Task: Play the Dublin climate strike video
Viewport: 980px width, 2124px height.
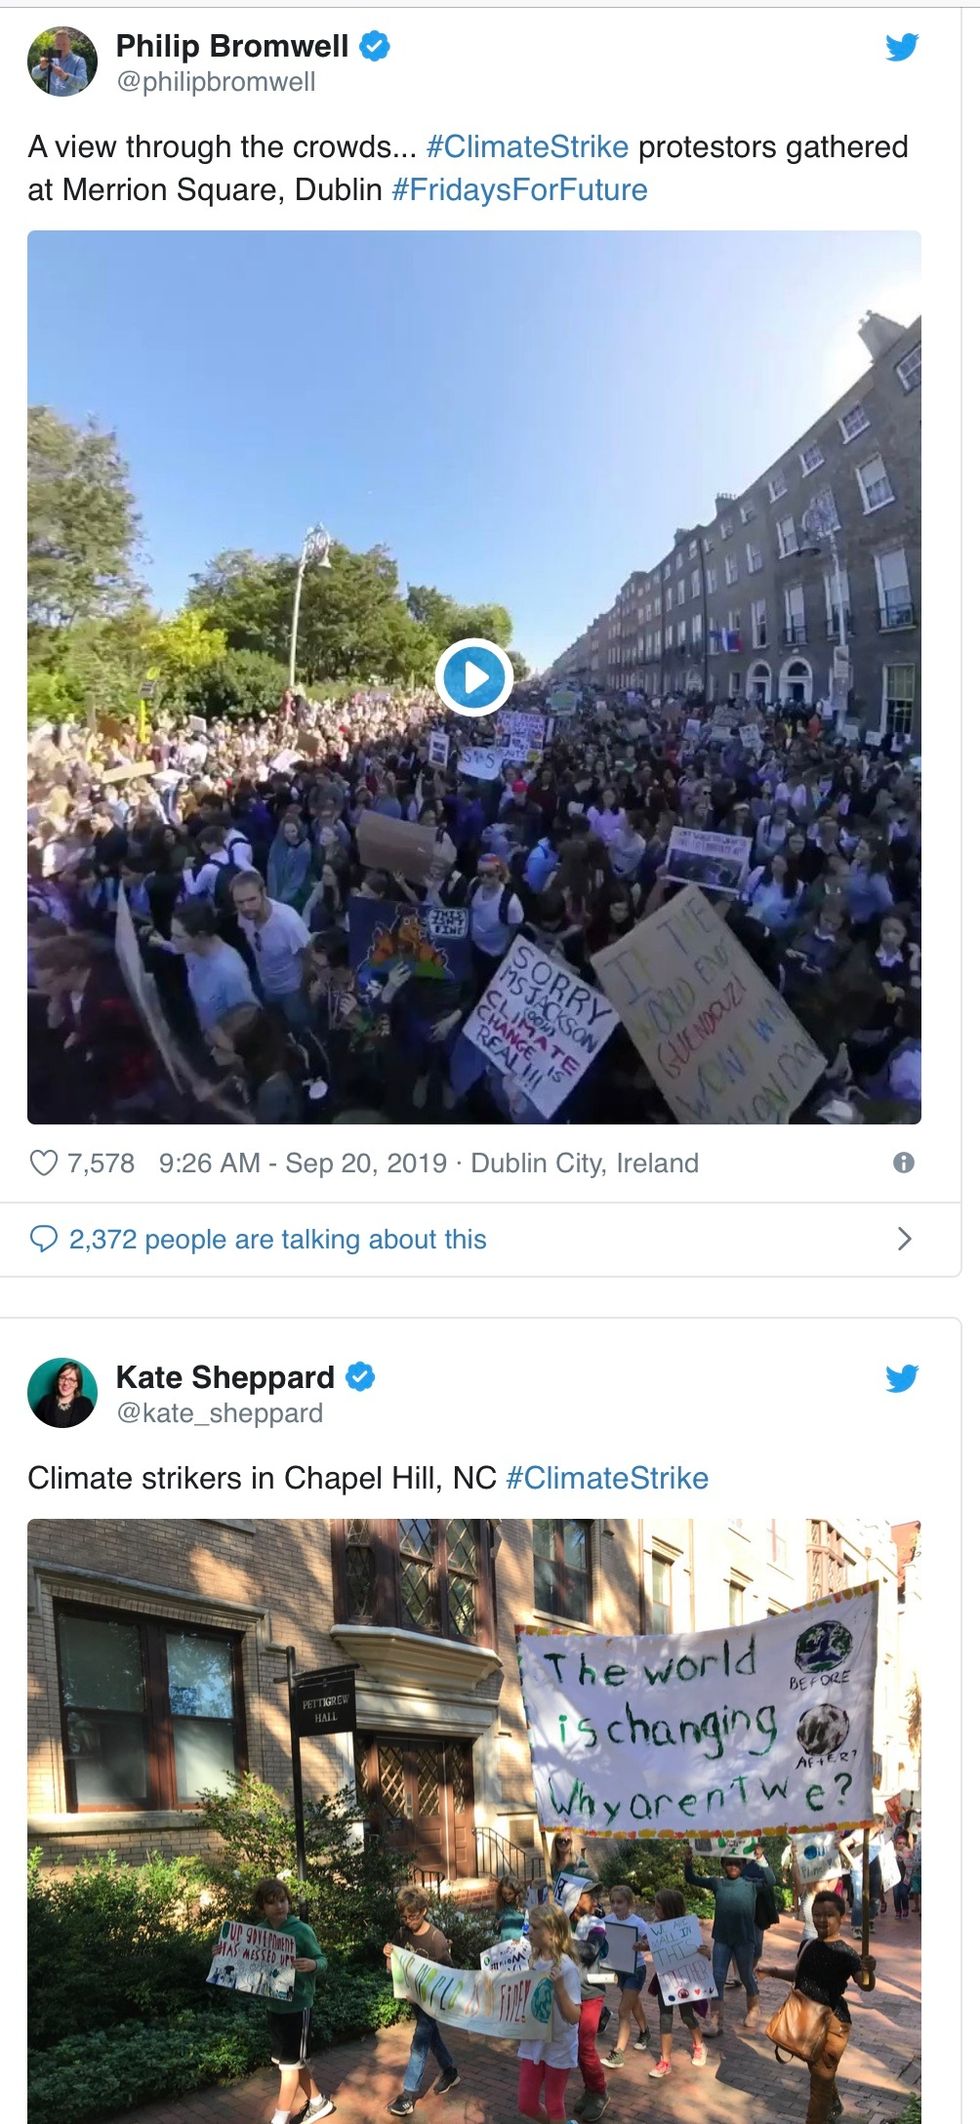Action: [x=474, y=677]
